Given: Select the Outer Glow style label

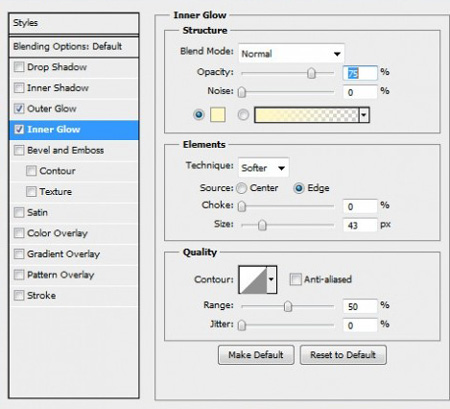Looking at the screenshot, I should pyautogui.click(x=52, y=109).
